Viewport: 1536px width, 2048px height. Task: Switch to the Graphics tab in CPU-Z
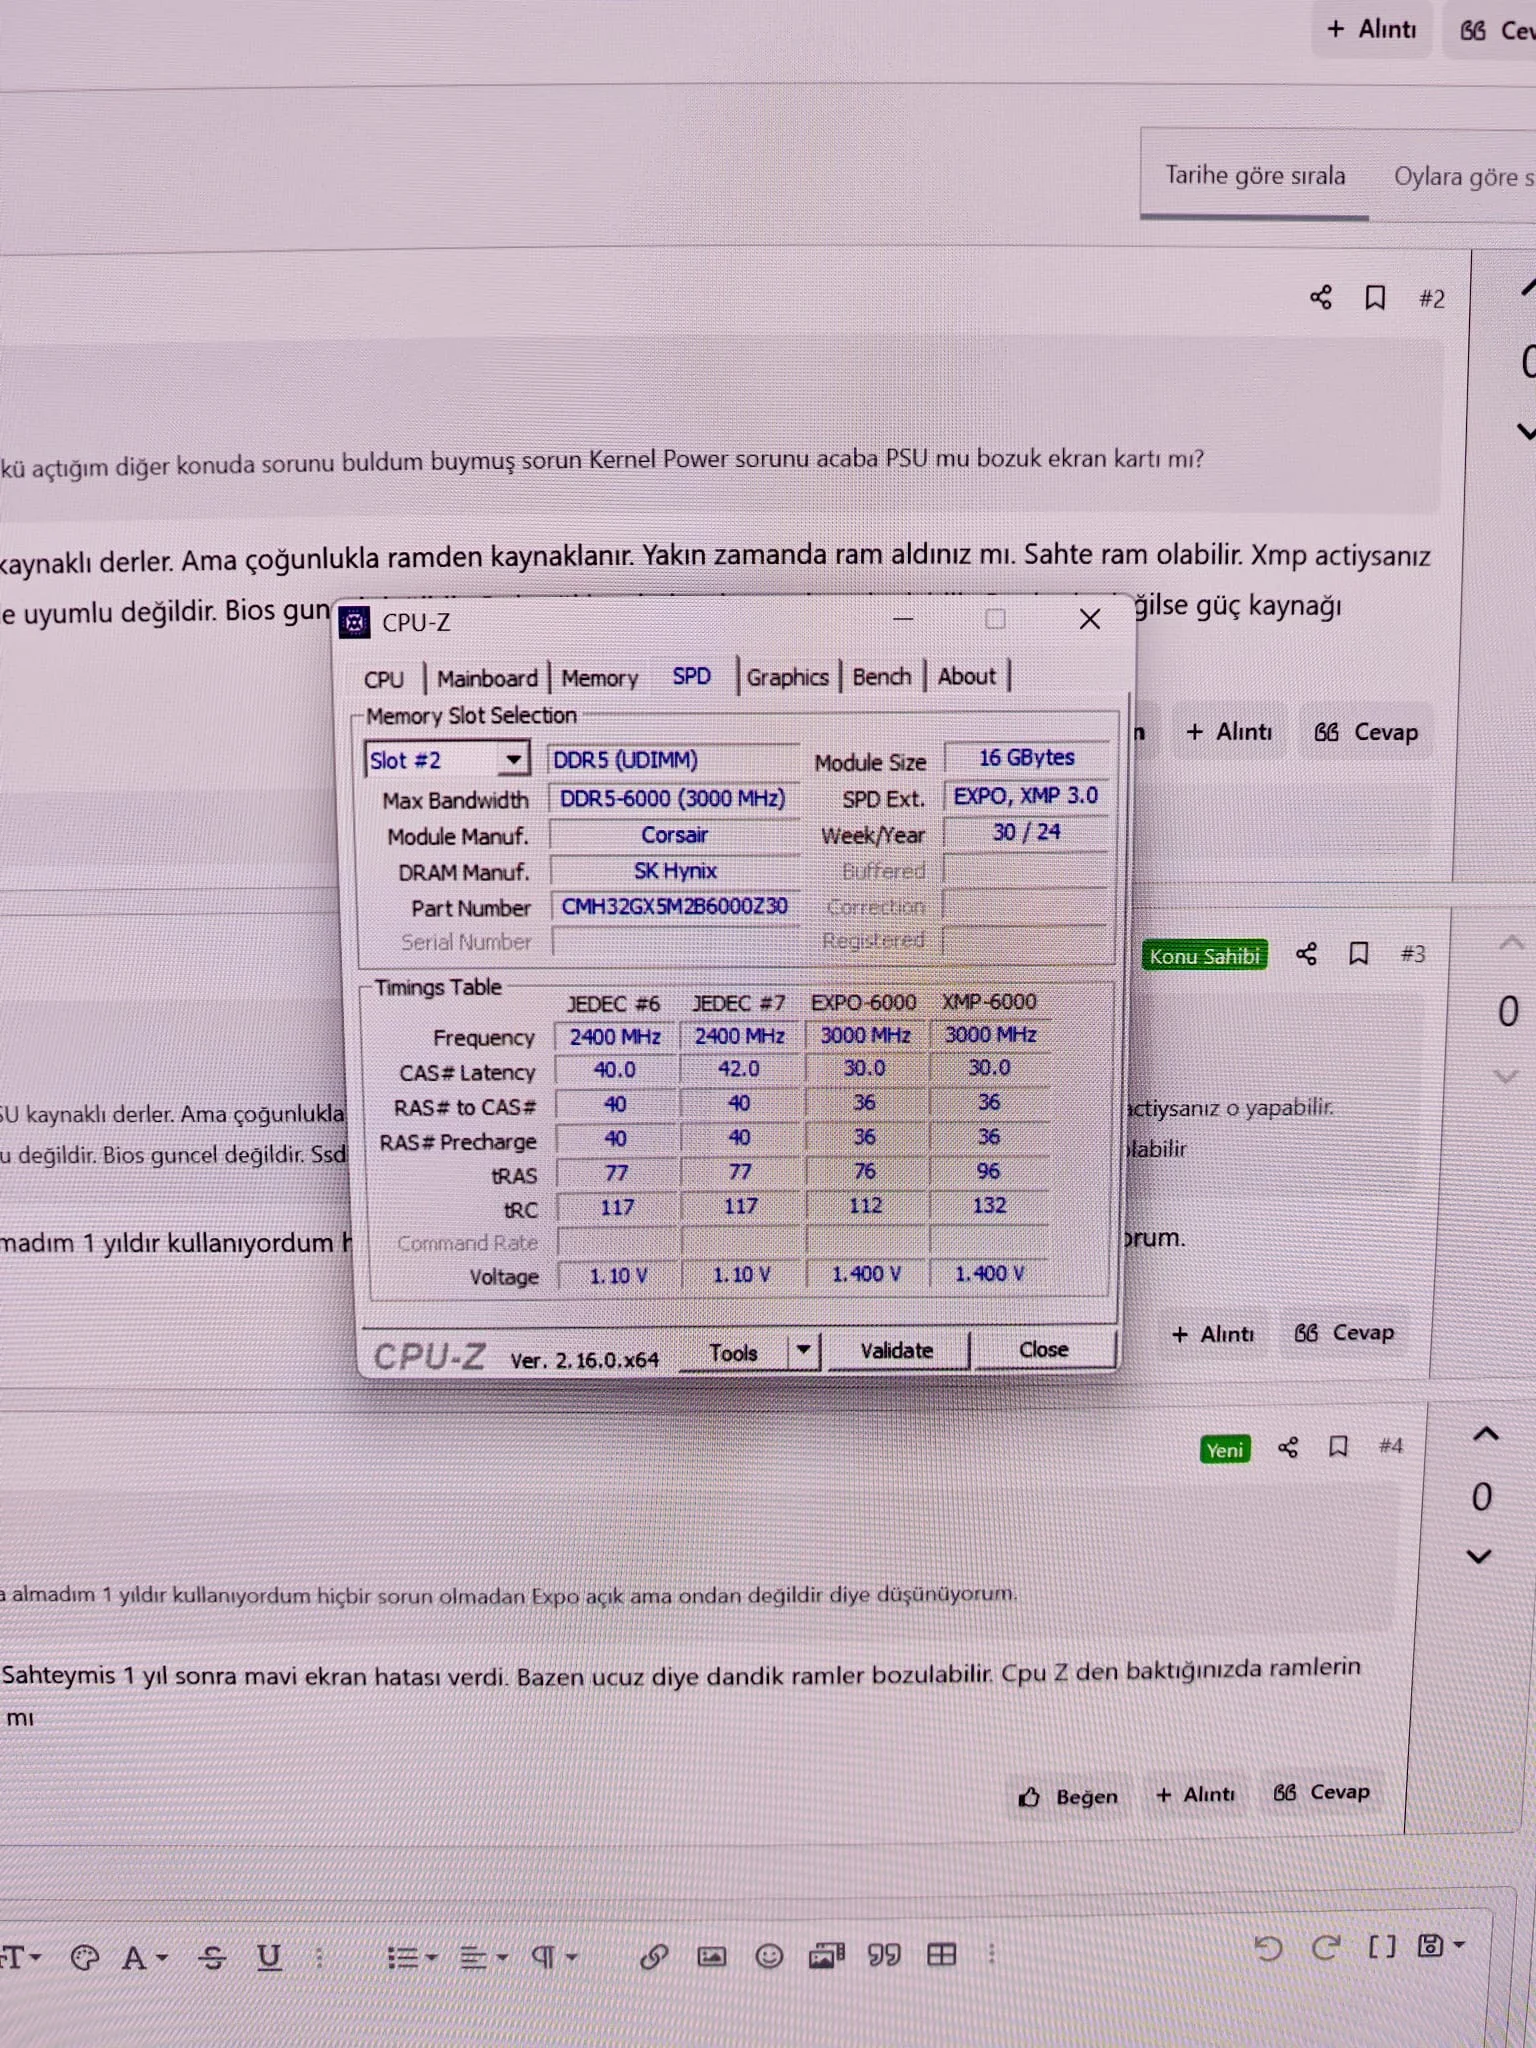(787, 677)
